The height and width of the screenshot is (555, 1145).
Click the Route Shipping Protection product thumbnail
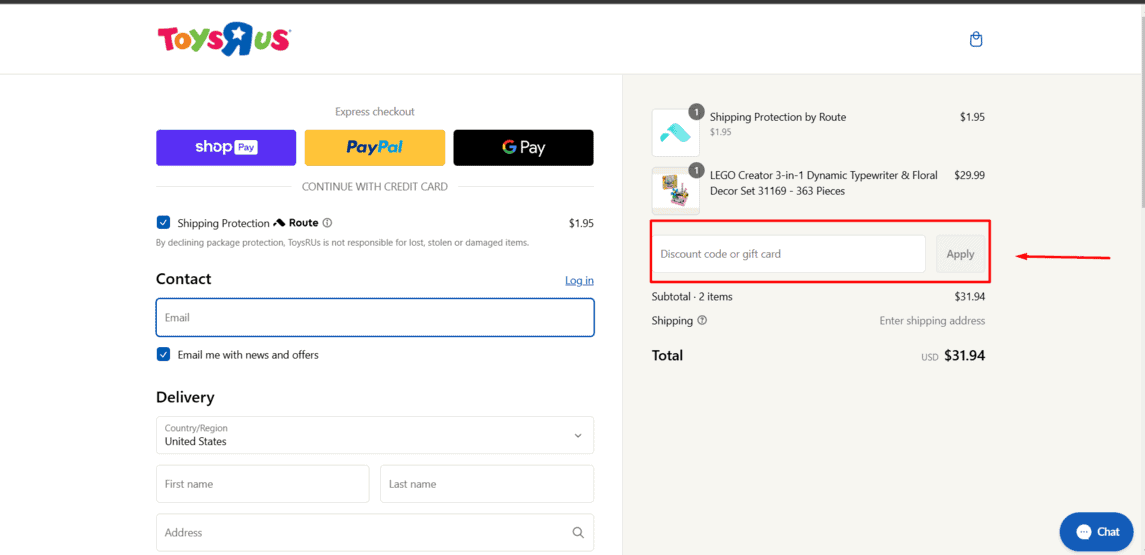pyautogui.click(x=675, y=132)
